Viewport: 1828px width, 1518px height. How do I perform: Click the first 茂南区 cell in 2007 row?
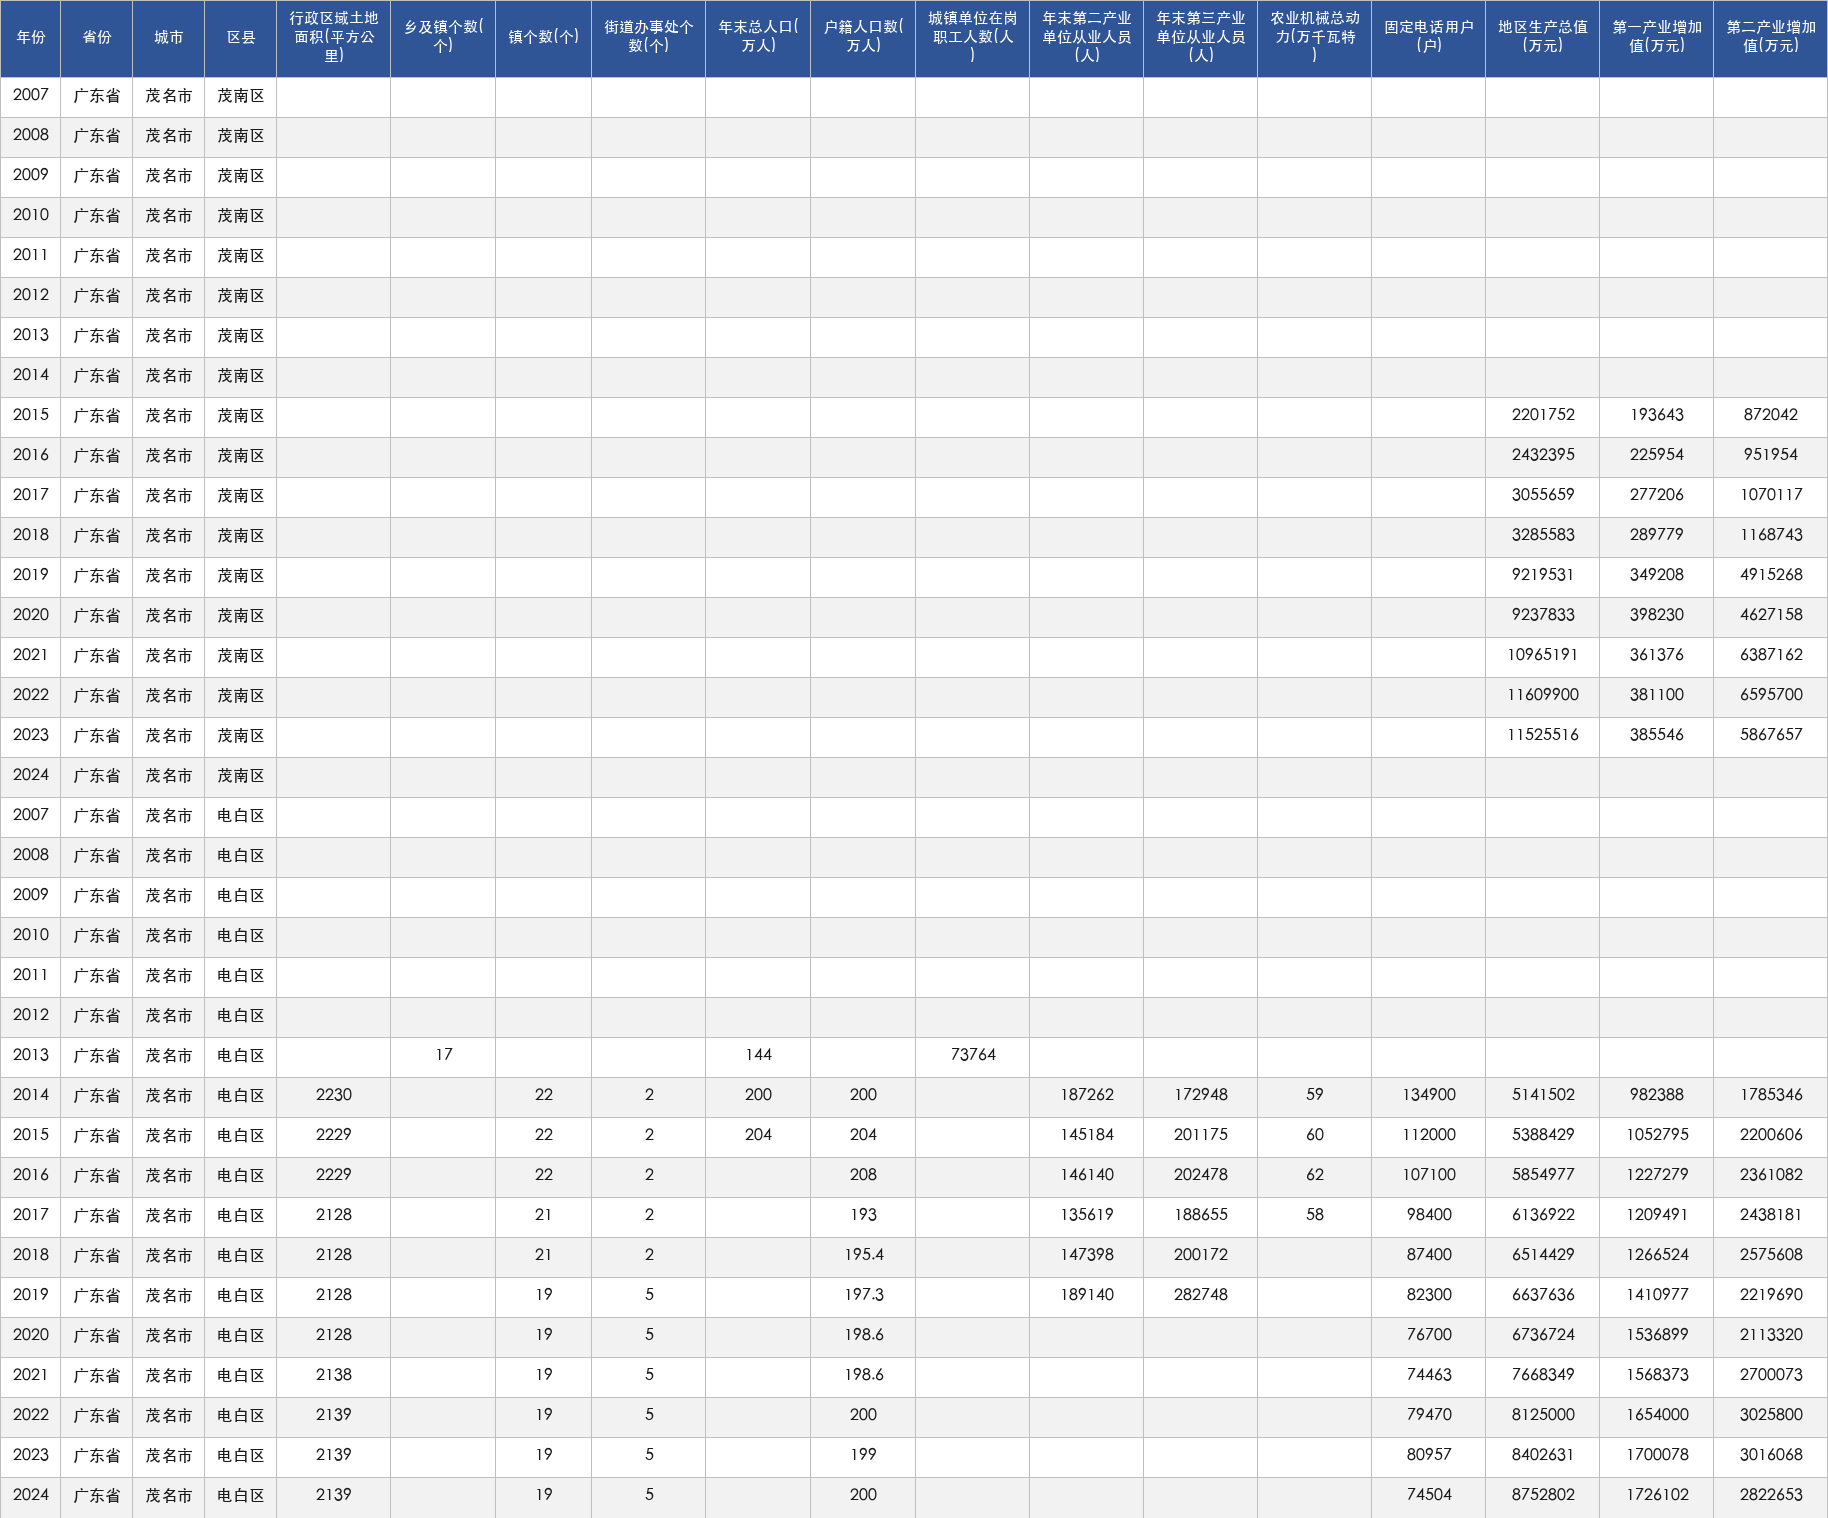[x=241, y=96]
